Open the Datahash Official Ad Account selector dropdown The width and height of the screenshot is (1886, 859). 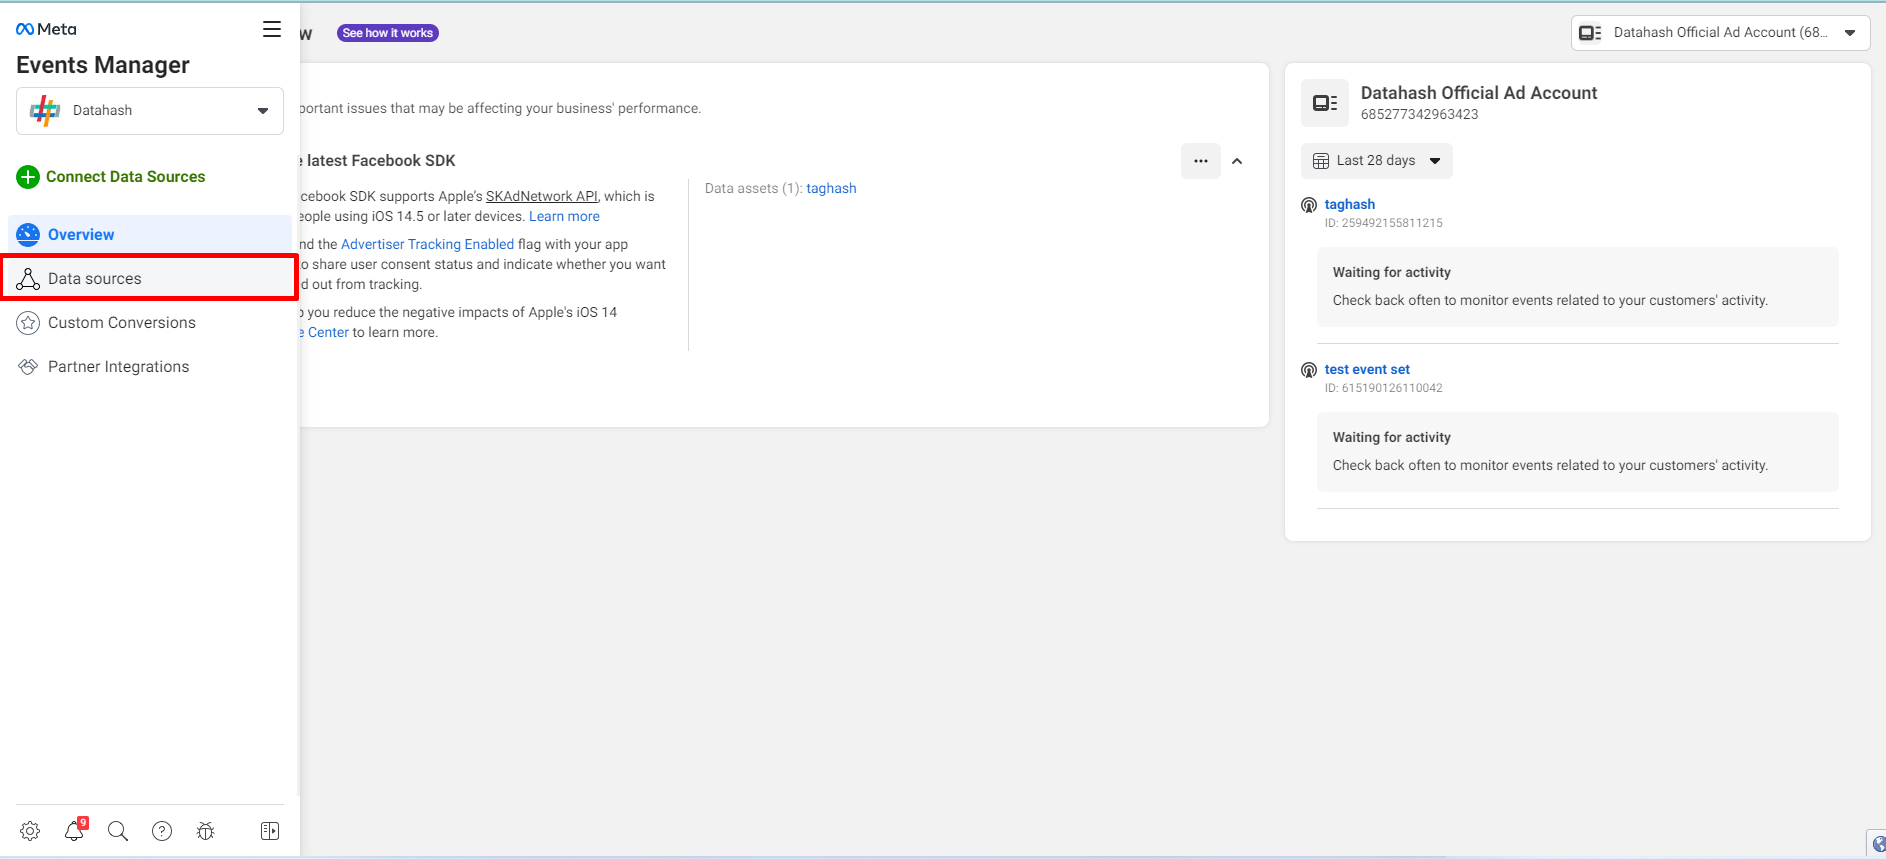(x=1720, y=33)
